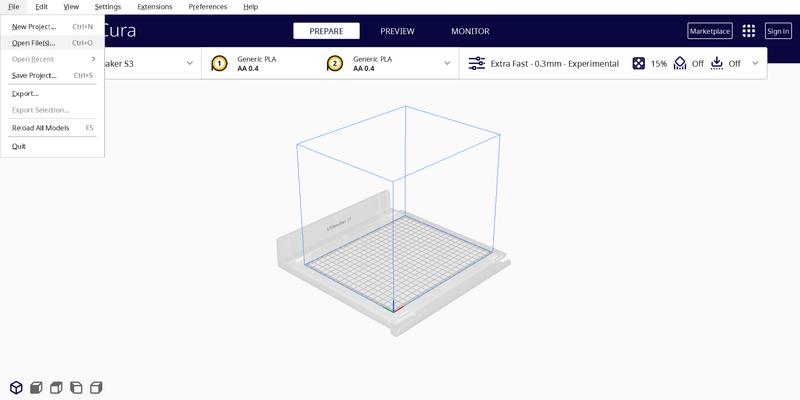Choose Reload All Models menu entry
800x400 pixels.
53,128
